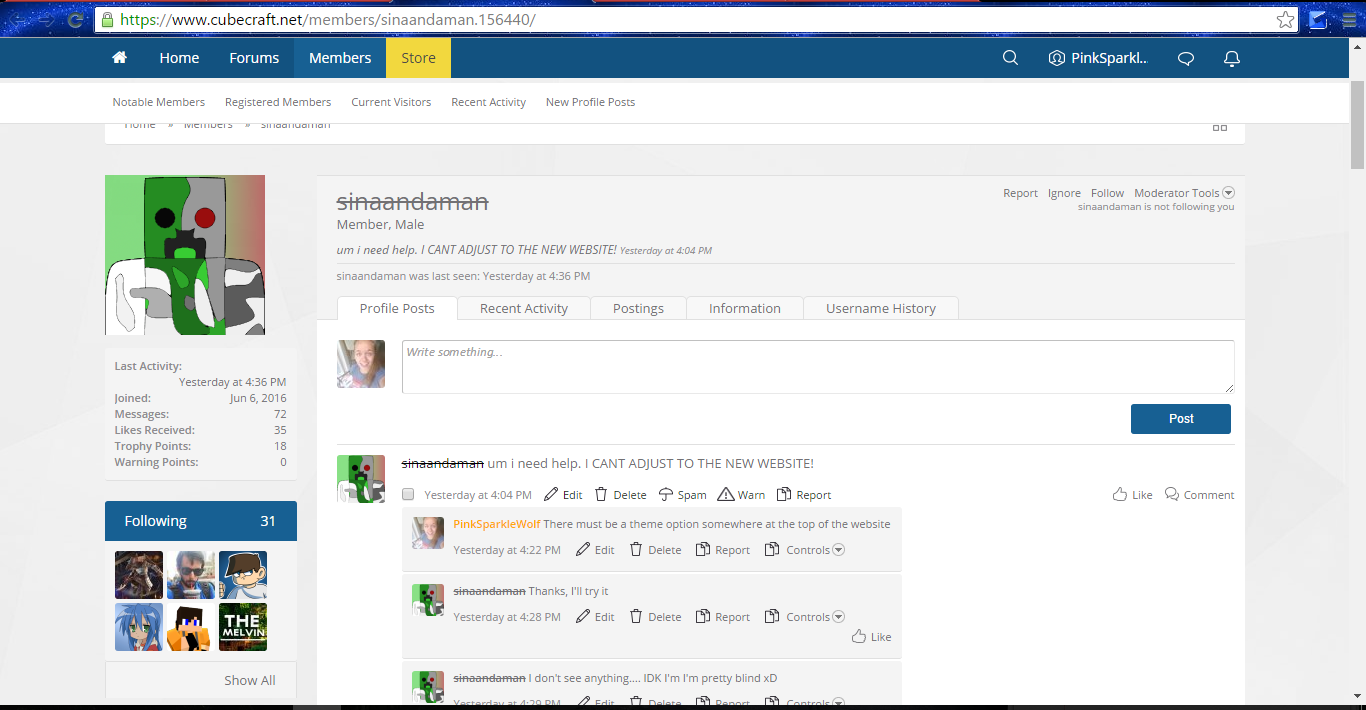Report the 4:22 PM comment

coord(722,550)
